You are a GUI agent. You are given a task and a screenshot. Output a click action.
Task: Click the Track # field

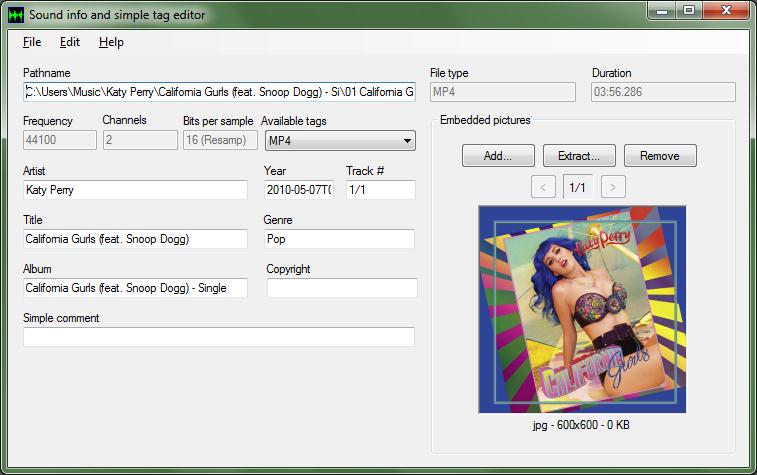[x=380, y=190]
